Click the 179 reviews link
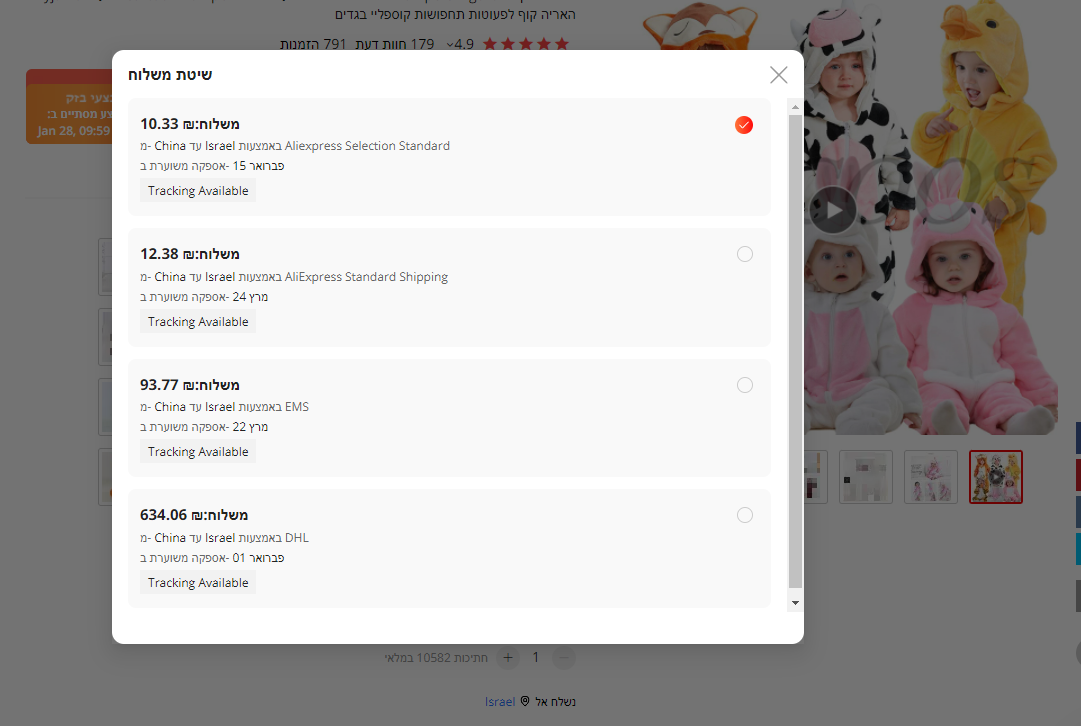The height and width of the screenshot is (726, 1081). [x=394, y=44]
